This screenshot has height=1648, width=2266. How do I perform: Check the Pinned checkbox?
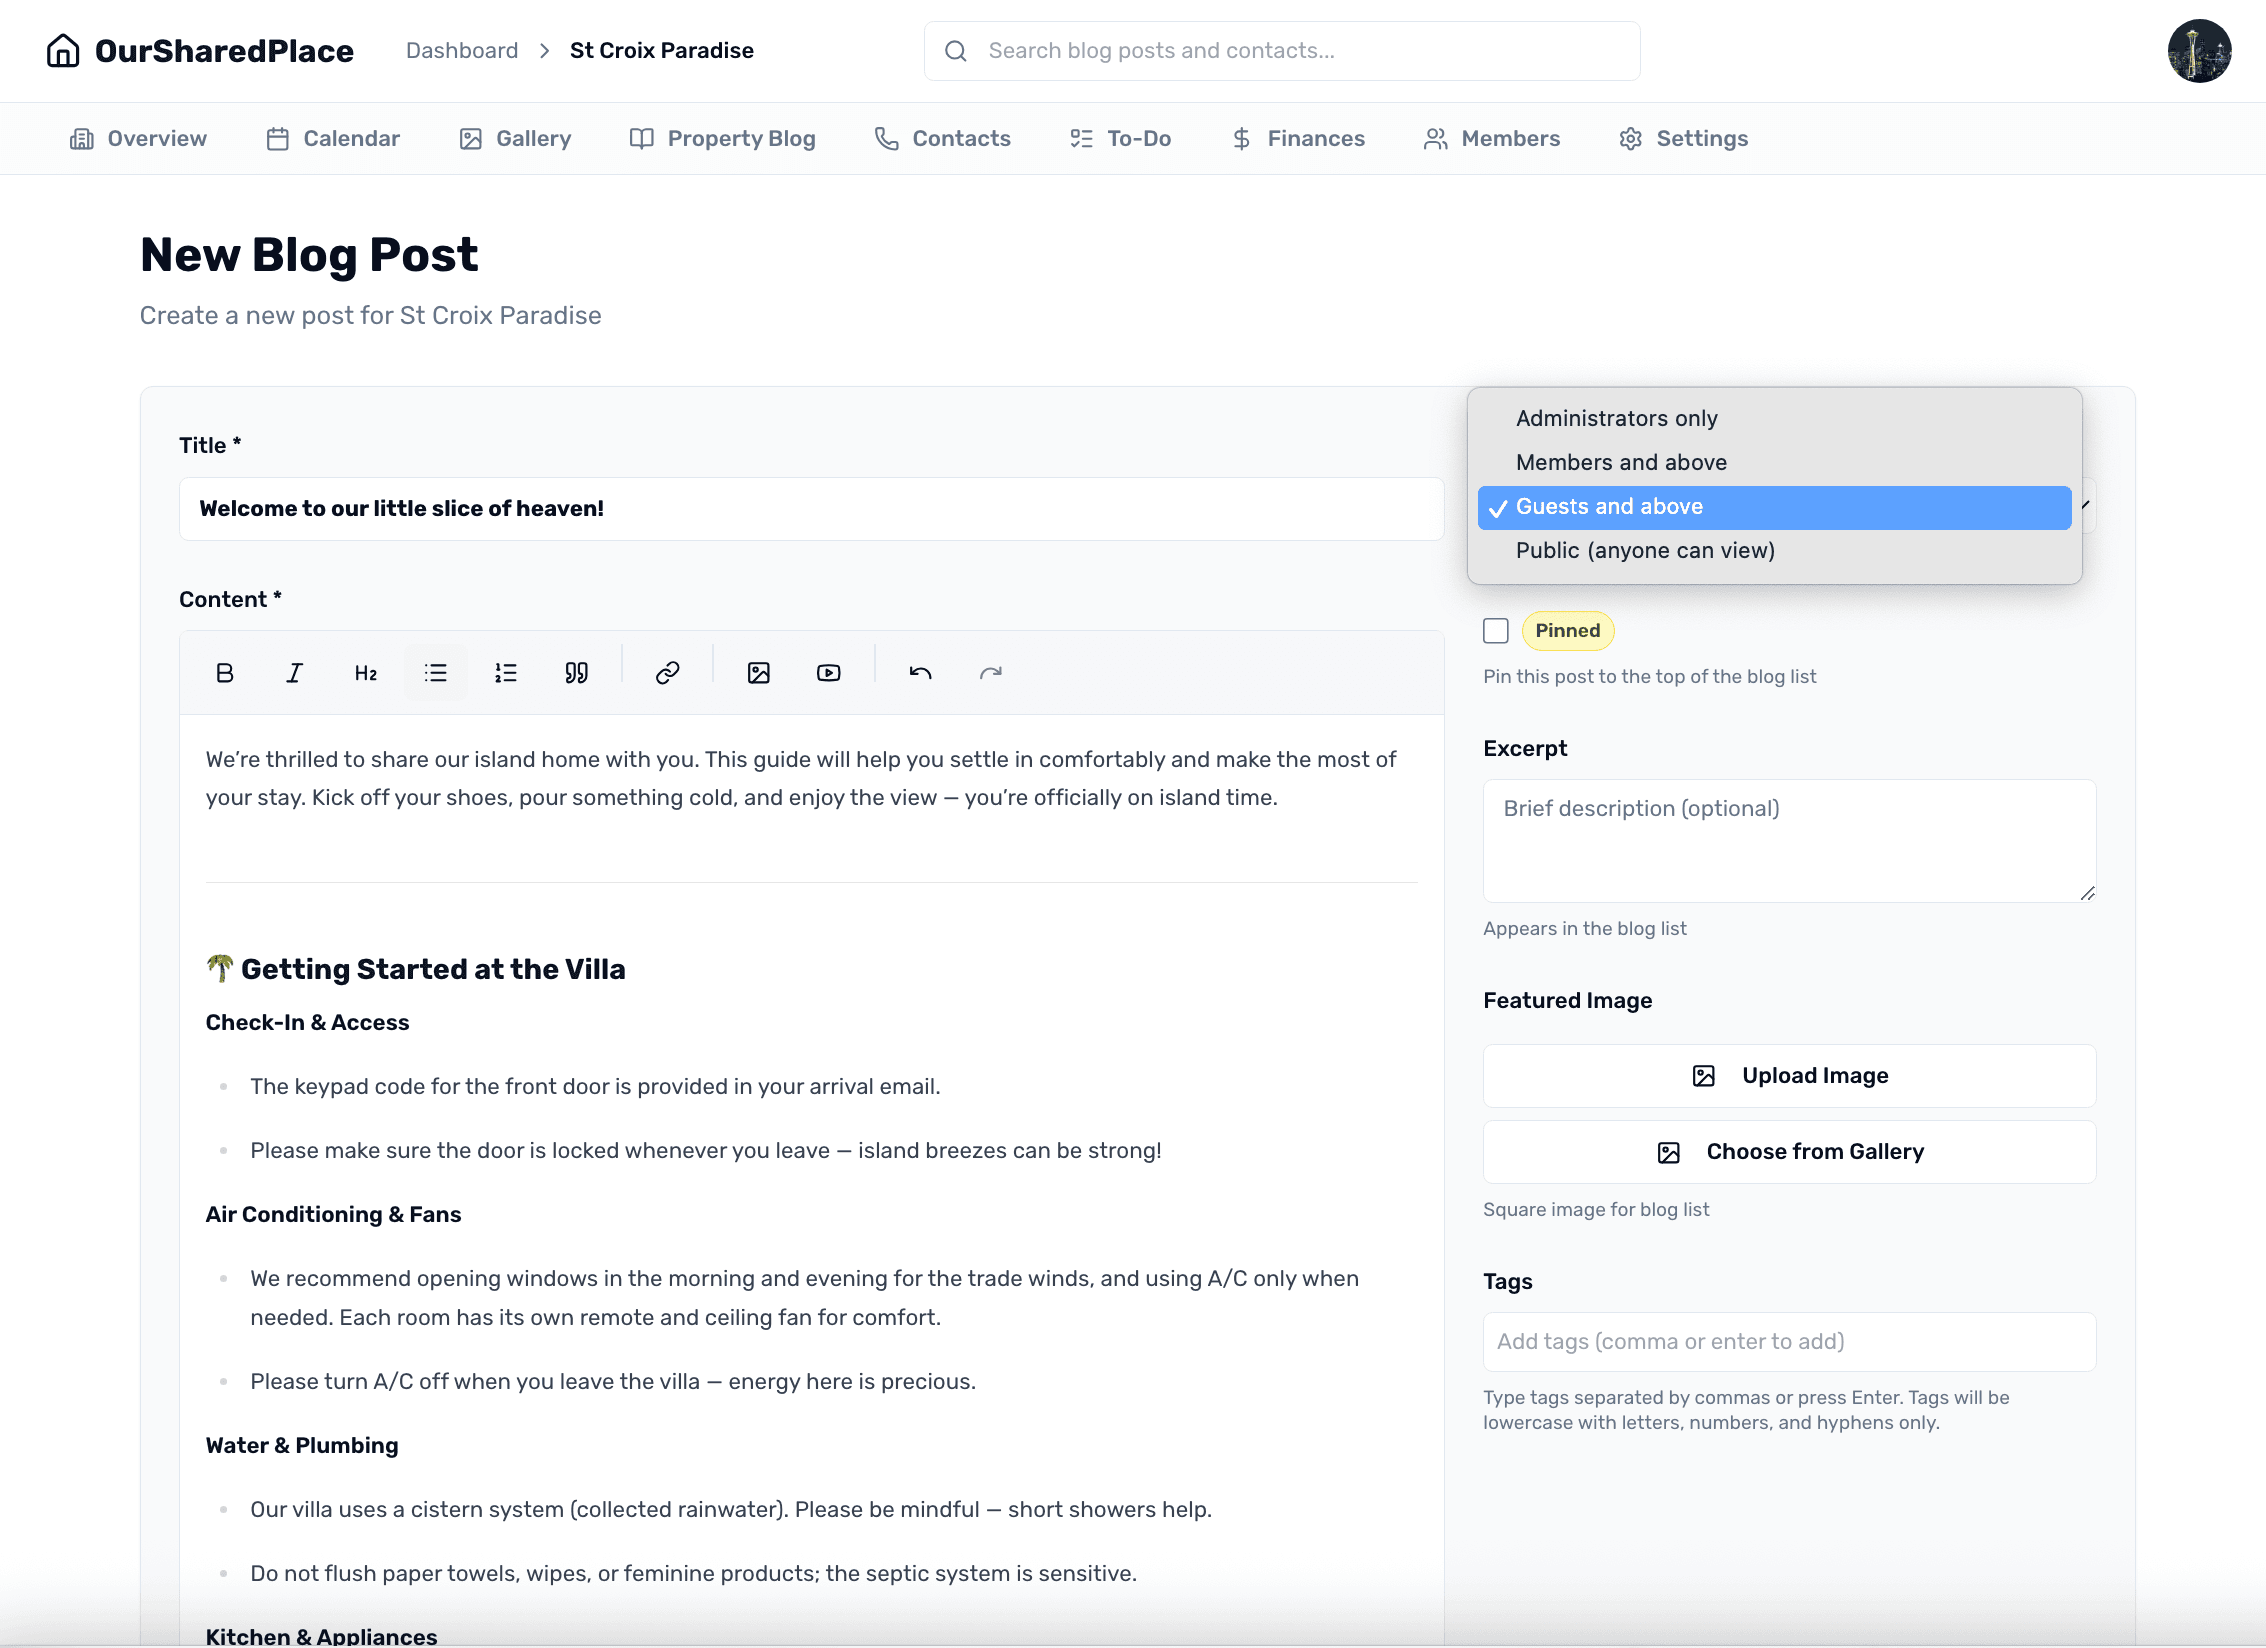click(x=1496, y=630)
